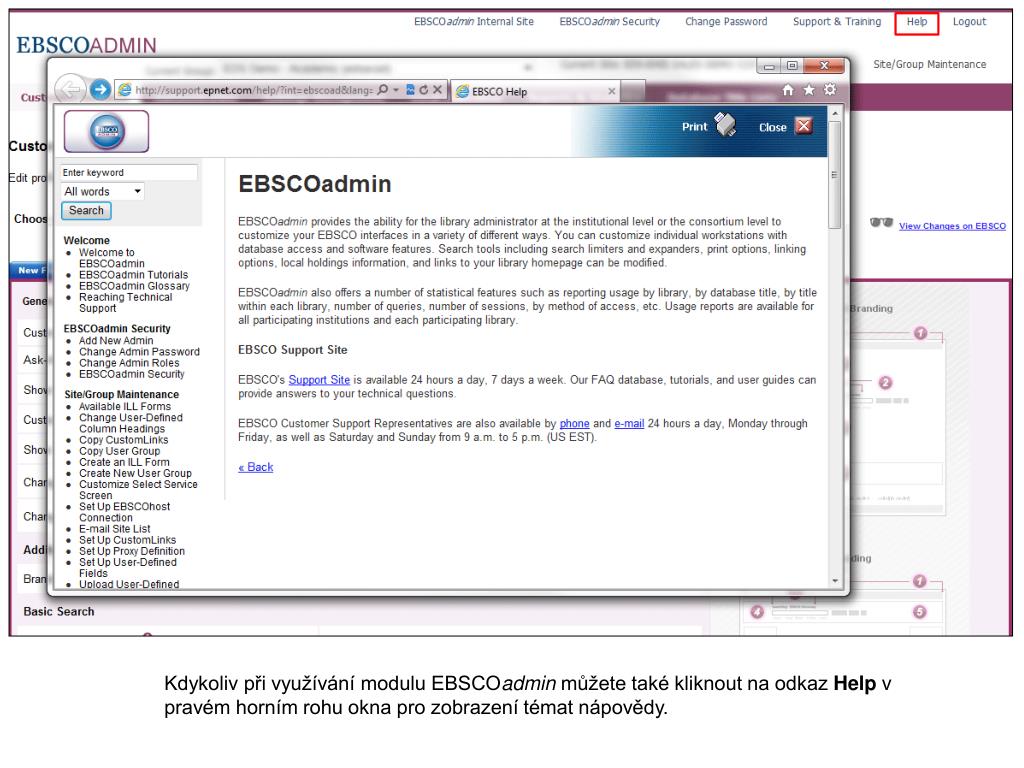Select the EBSCO Help tab
The image size is (1024, 768).
536,91
